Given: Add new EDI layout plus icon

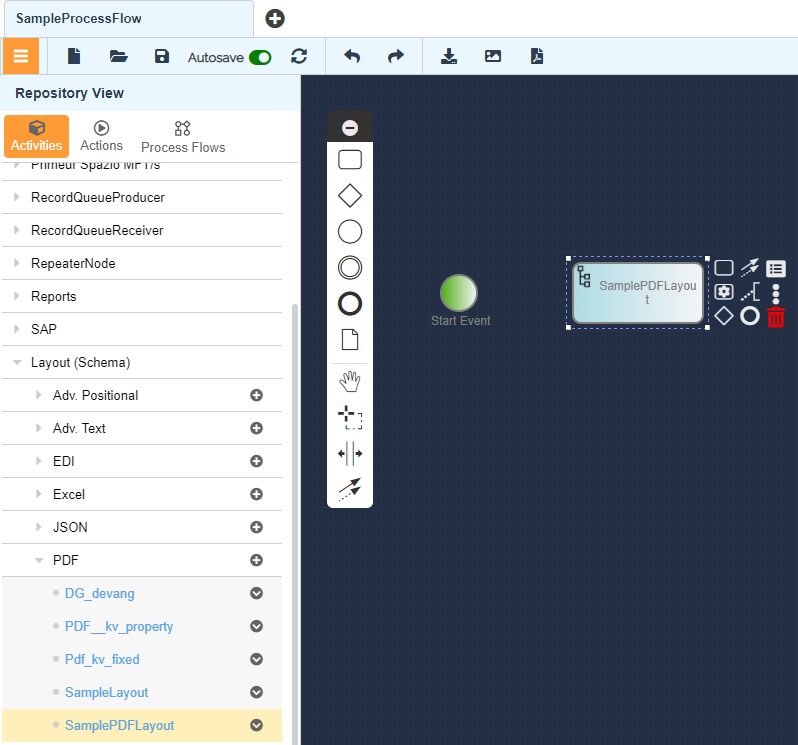Looking at the screenshot, I should tap(256, 461).
